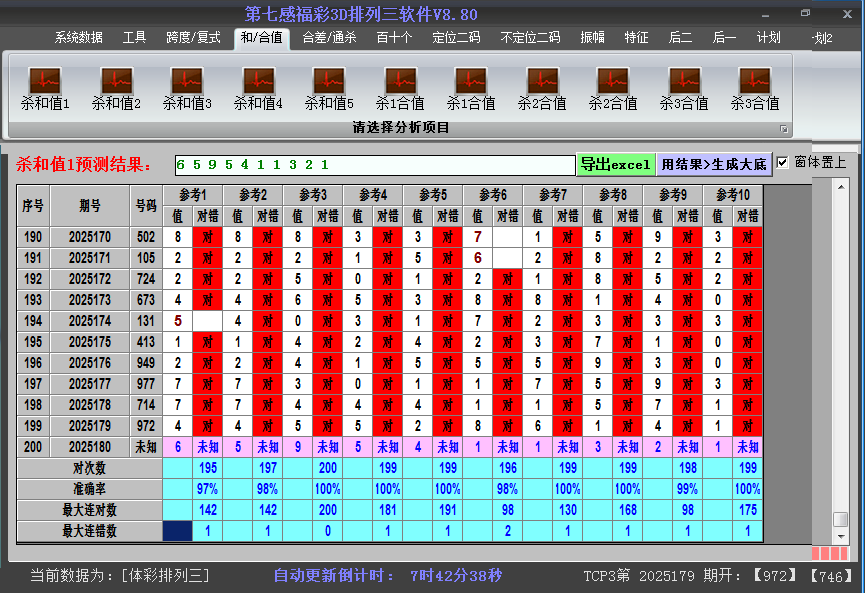Click the 杀和值1预测结果 red label
This screenshot has width=865, height=593.
pos(83,164)
